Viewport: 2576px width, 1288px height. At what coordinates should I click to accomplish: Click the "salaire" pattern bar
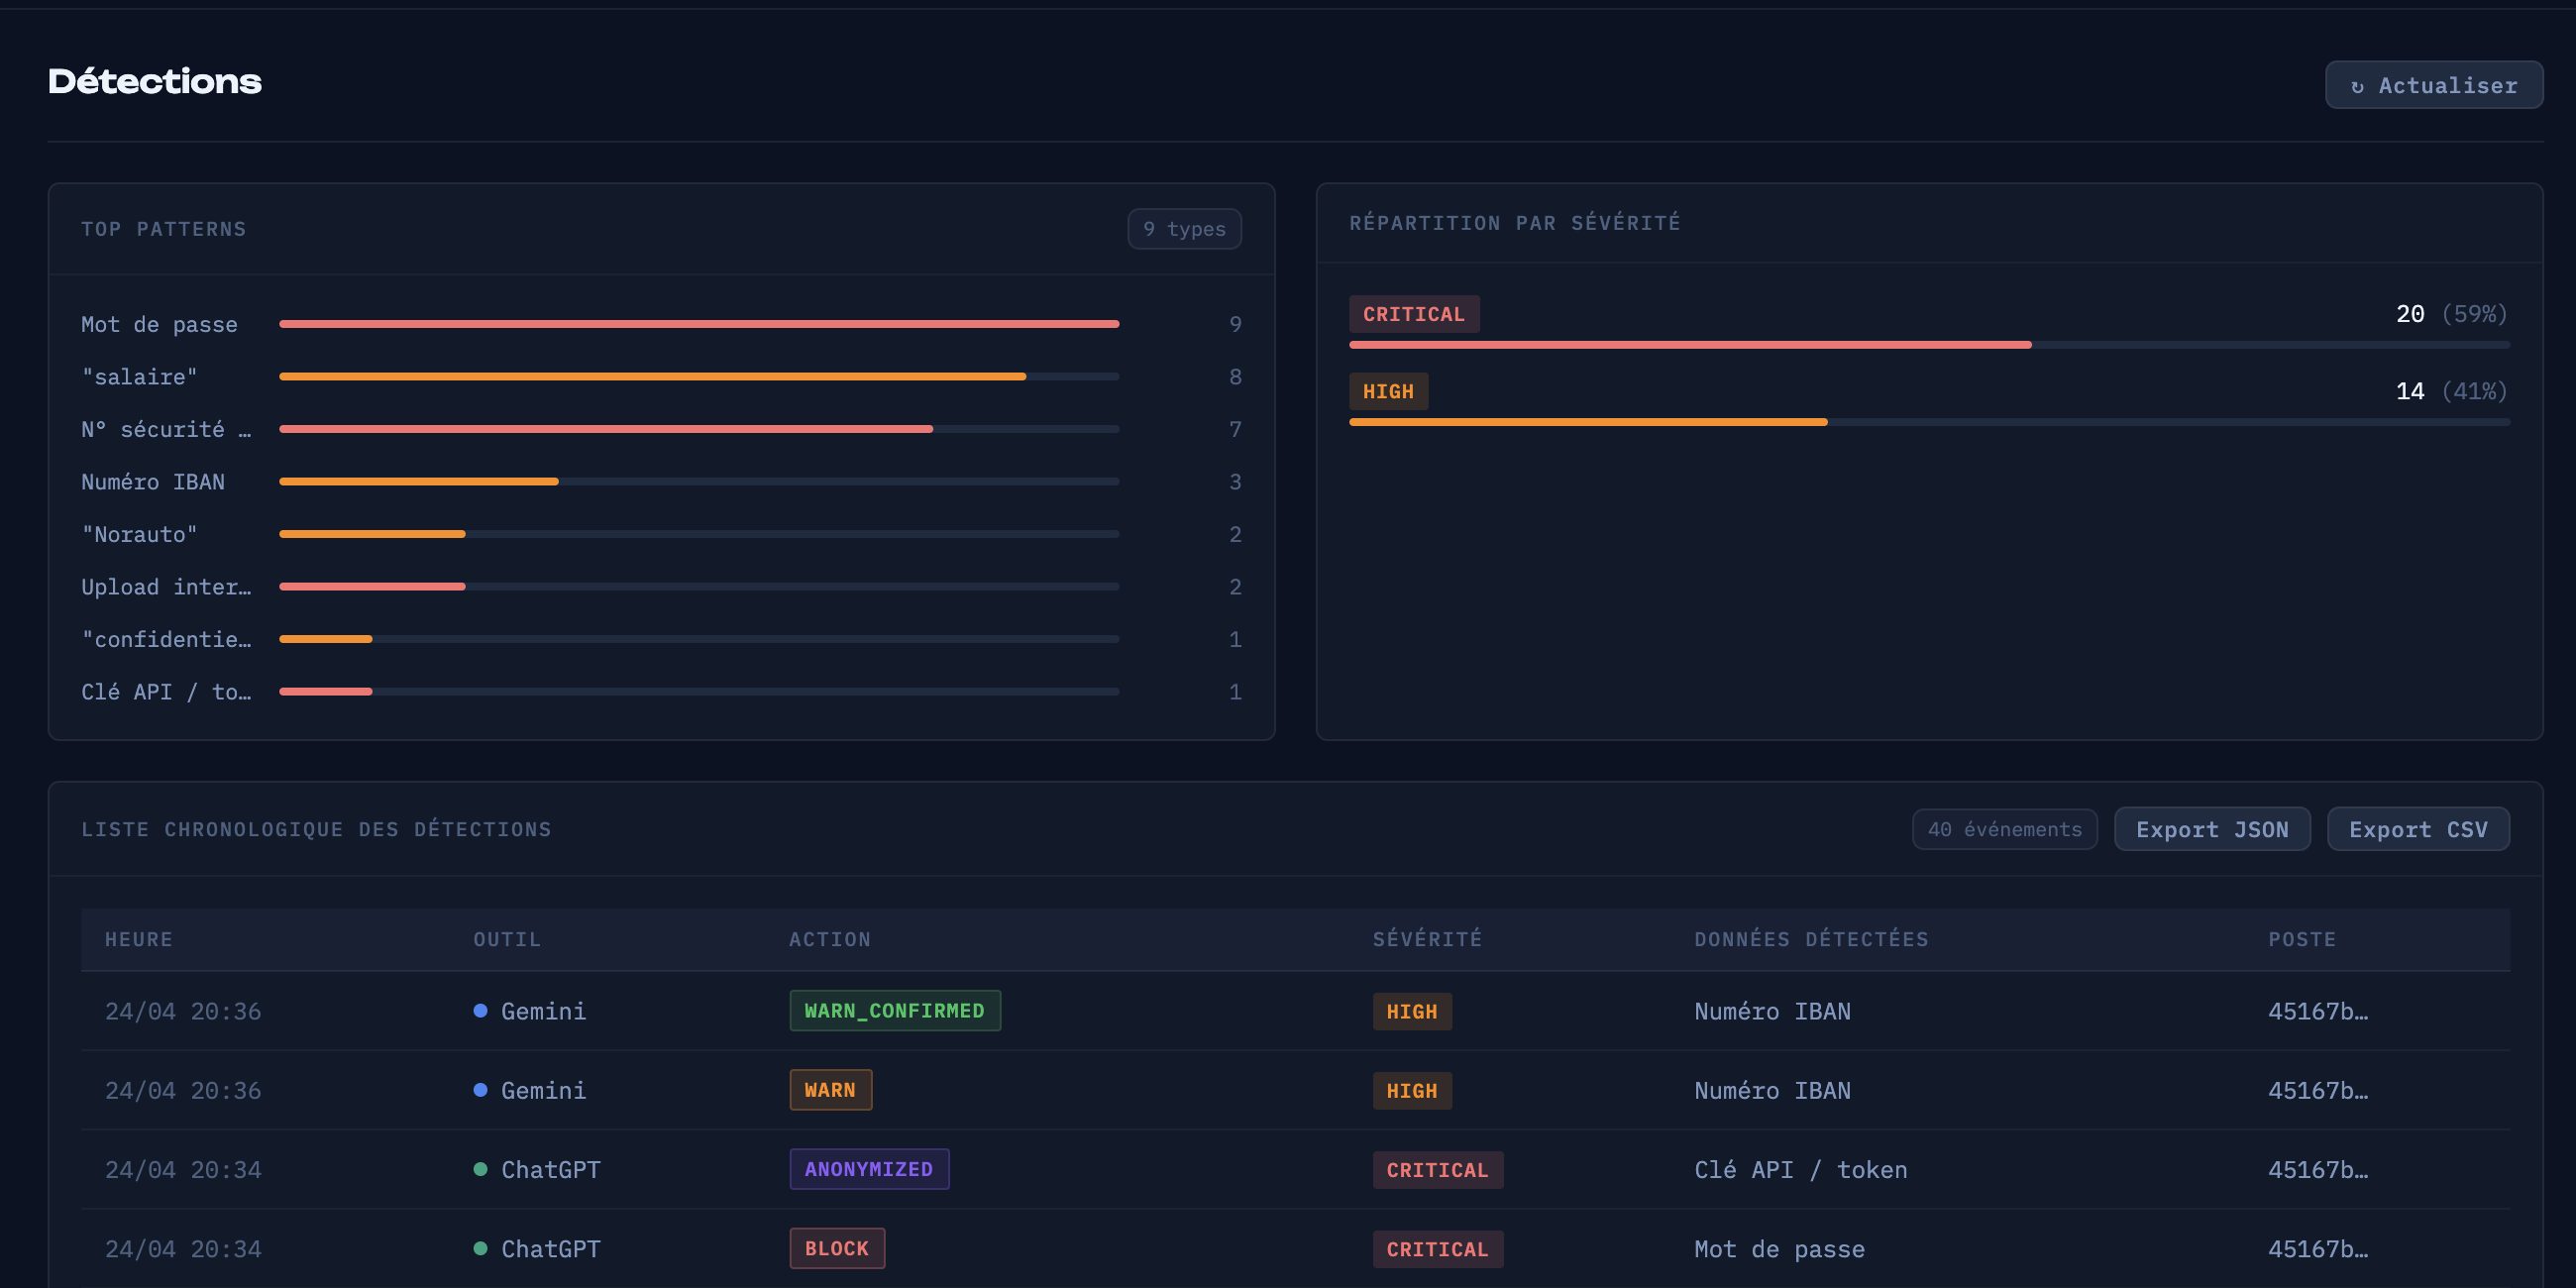[699, 377]
